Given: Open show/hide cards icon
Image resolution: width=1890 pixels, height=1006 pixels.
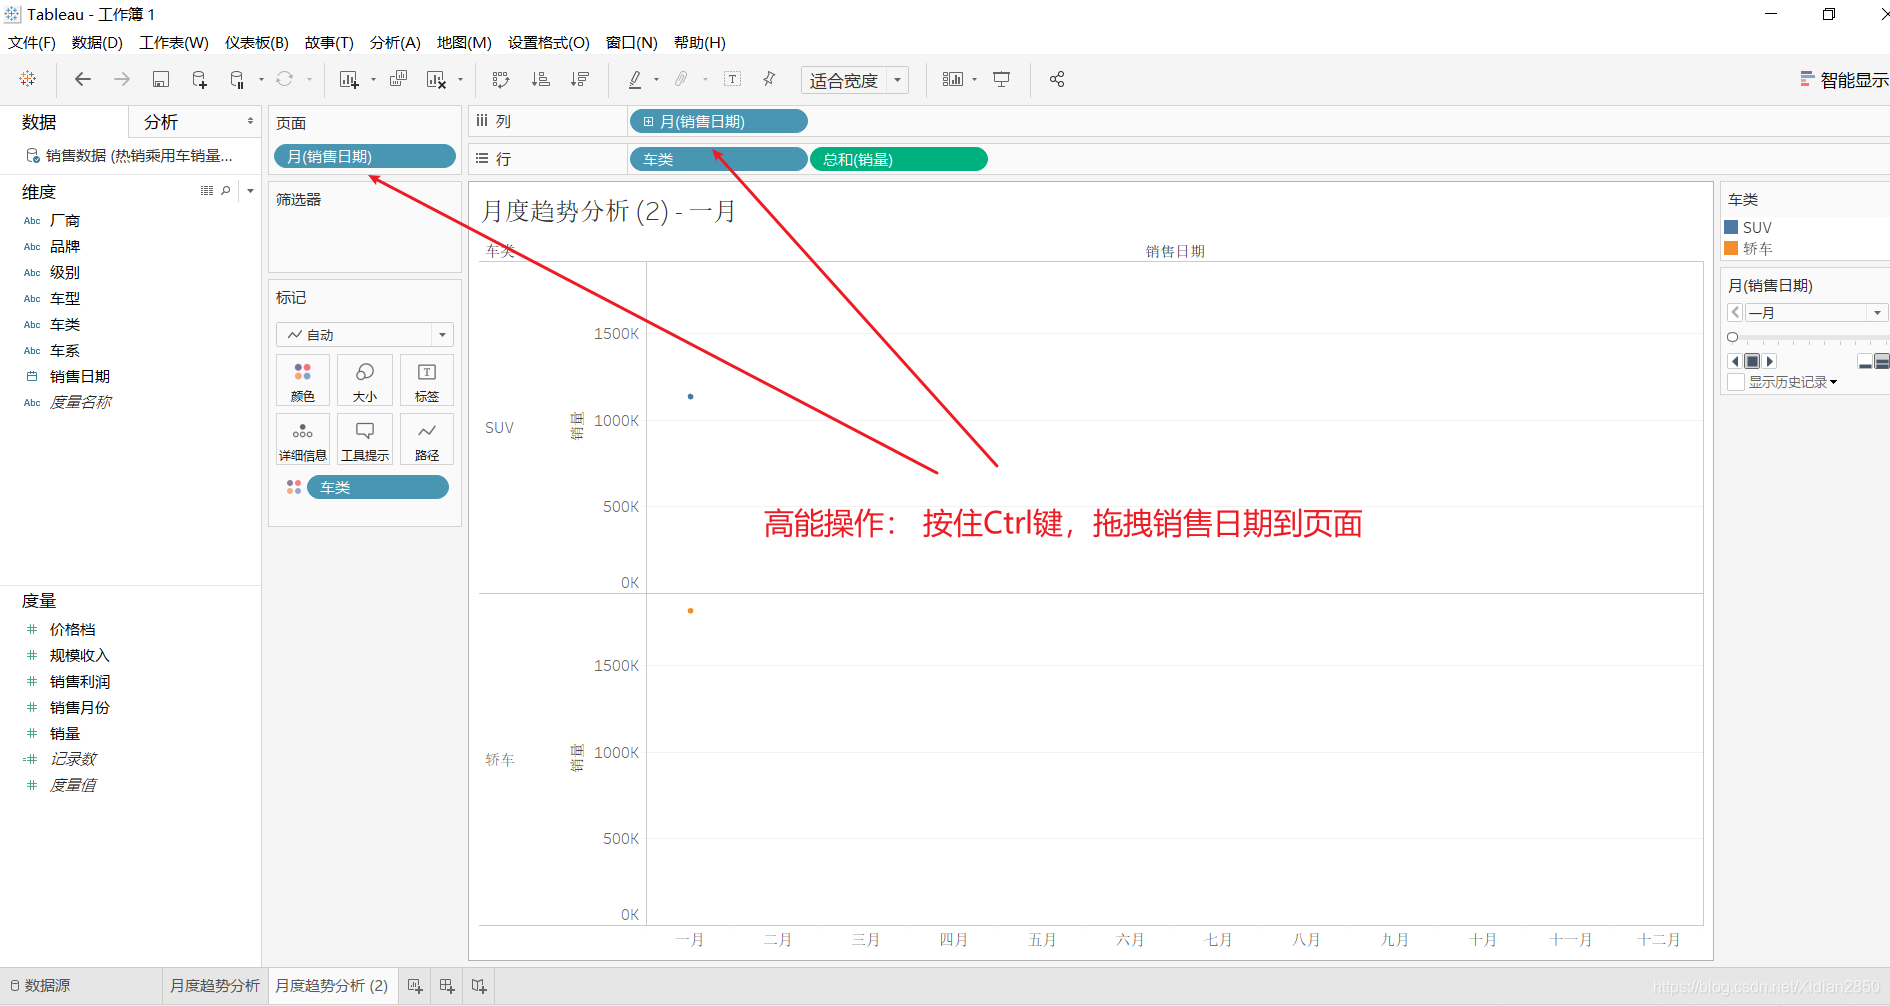Looking at the screenshot, I should tap(953, 79).
